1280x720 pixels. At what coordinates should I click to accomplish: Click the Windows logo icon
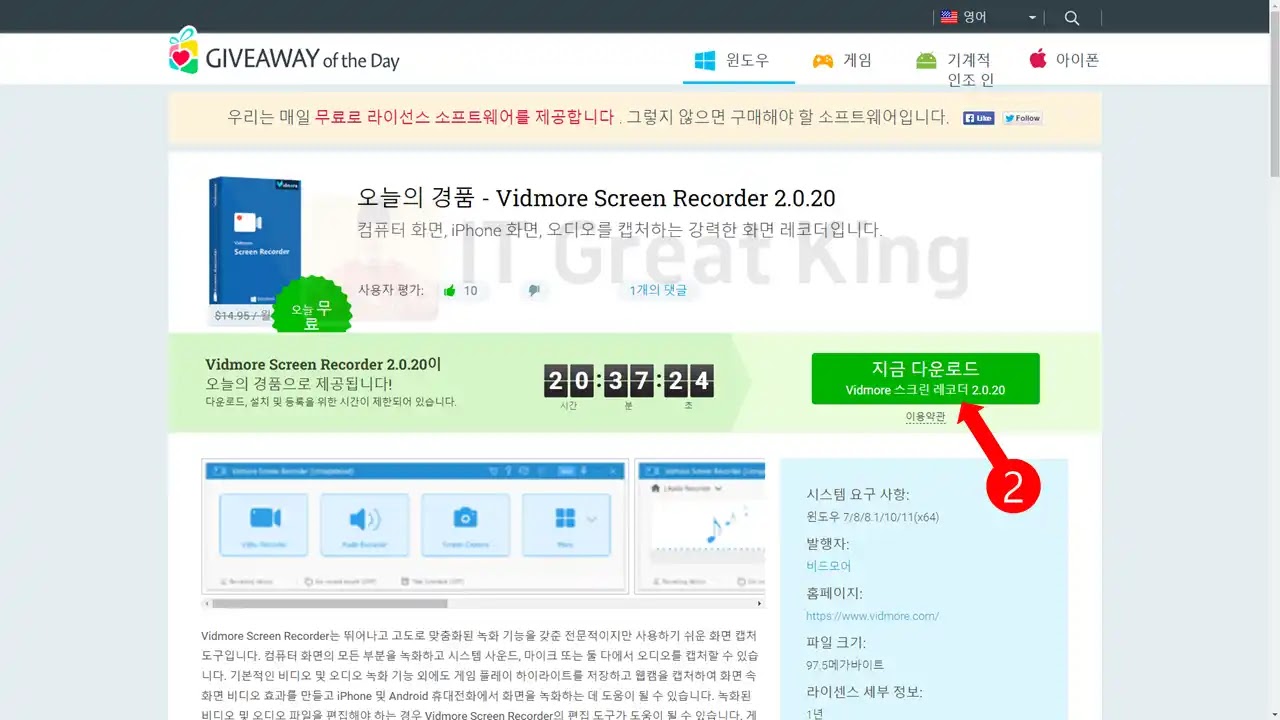[x=705, y=60]
